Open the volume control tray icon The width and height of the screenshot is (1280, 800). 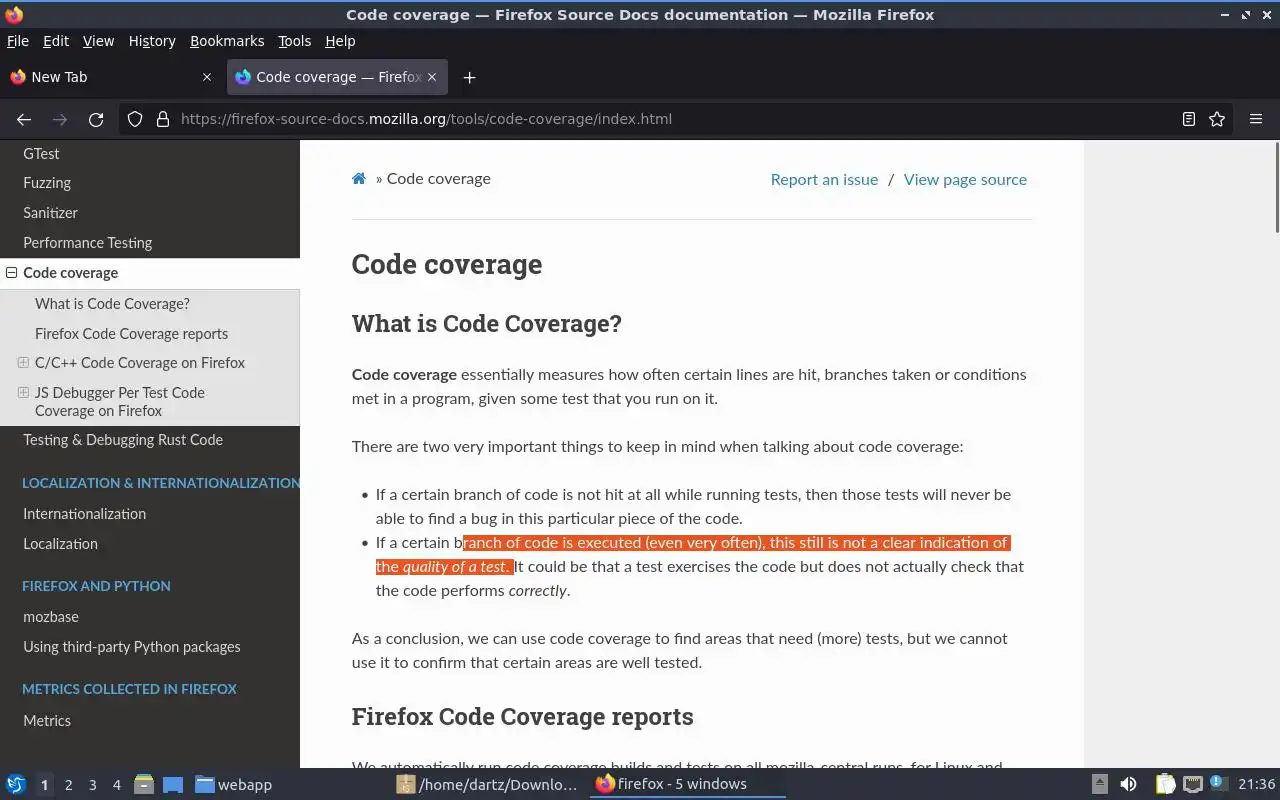point(1128,784)
